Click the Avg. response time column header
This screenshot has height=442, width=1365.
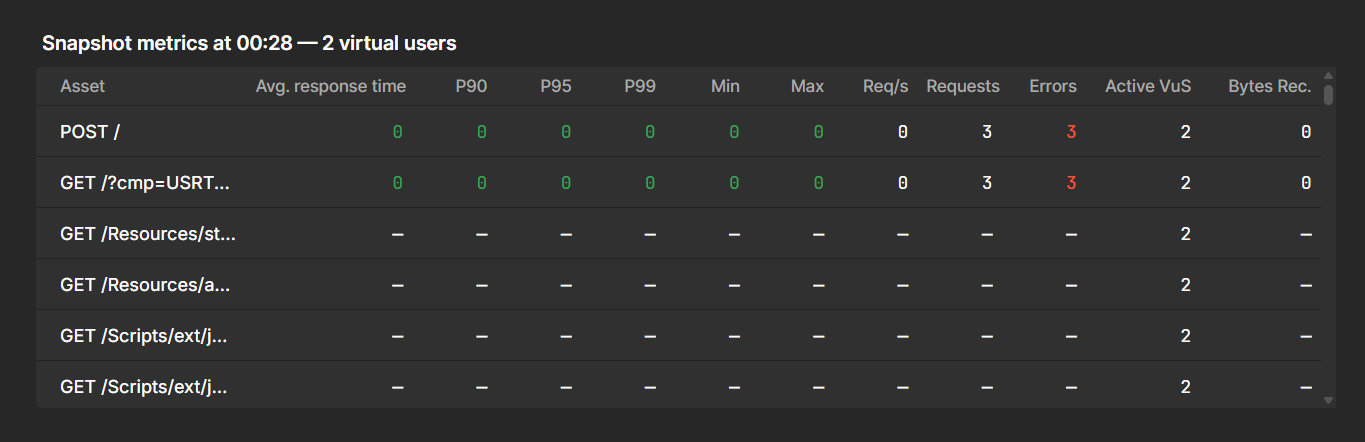click(331, 86)
